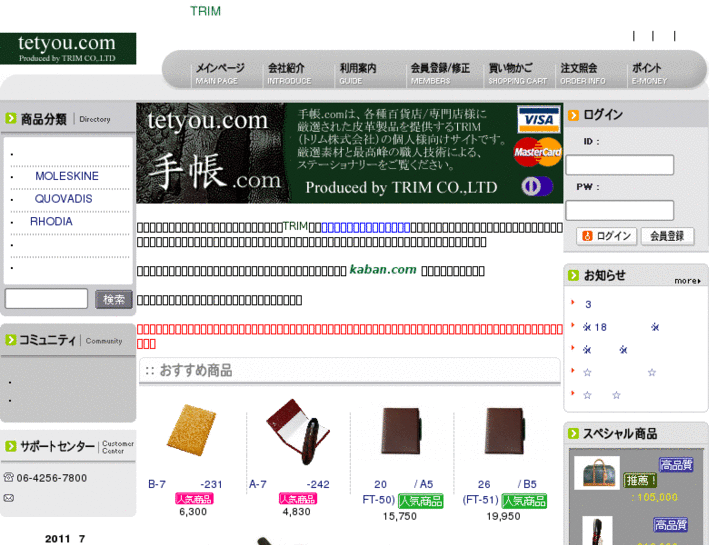727x545 pixels.
Task: Select MOLESKINE in product directory
Action: [67, 176]
